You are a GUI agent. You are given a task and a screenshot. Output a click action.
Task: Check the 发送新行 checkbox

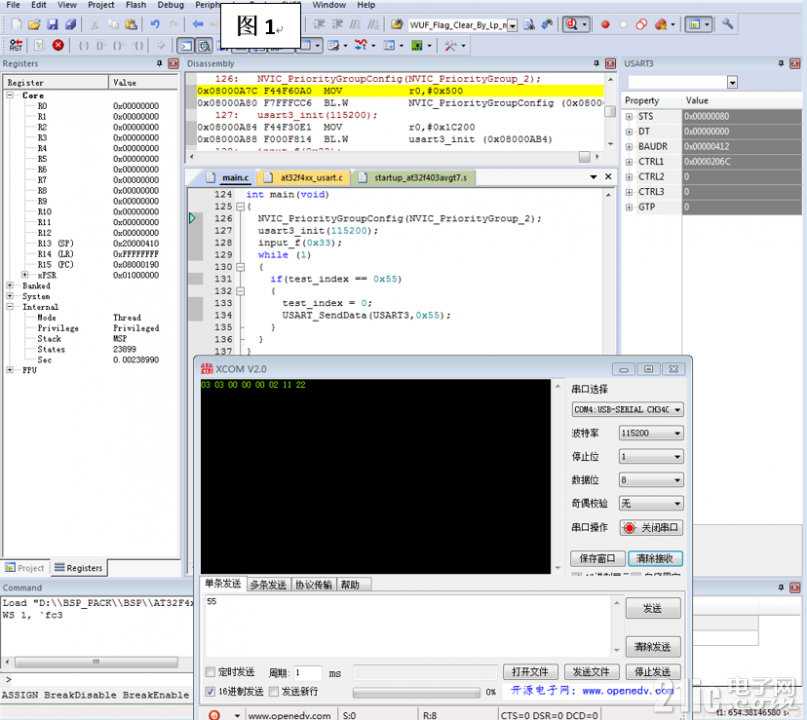(274, 691)
